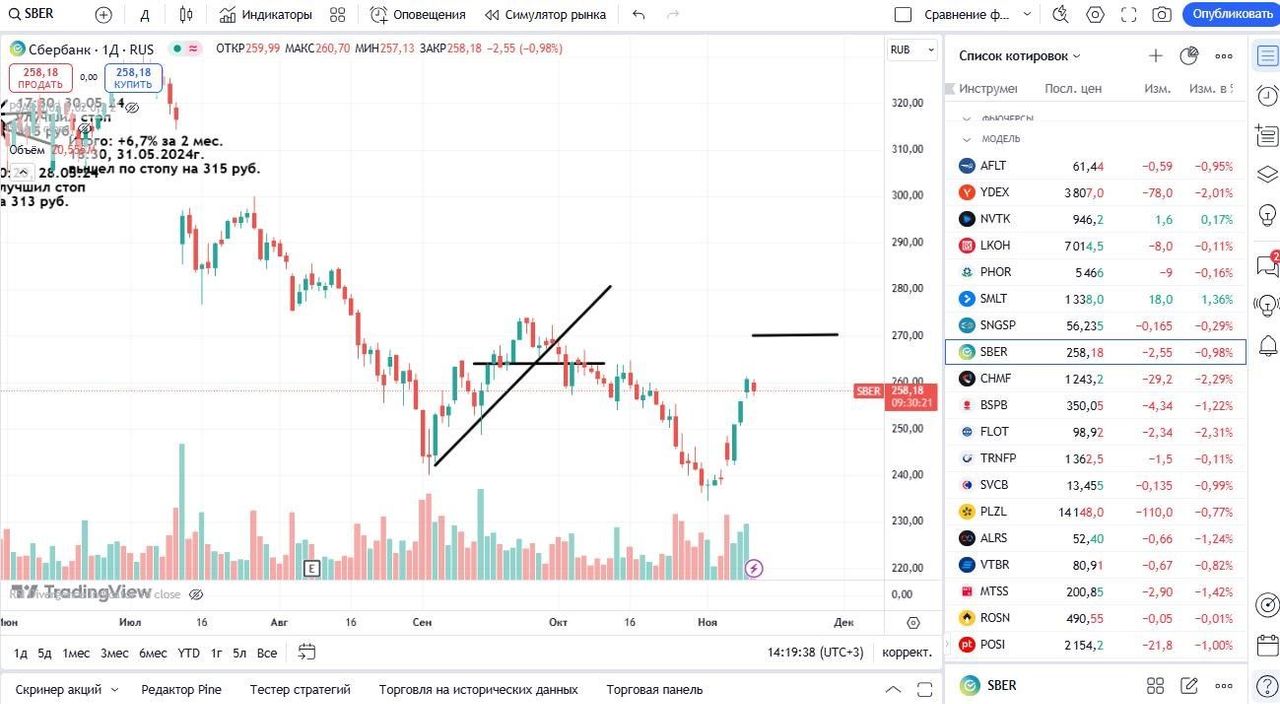
Task: Open the Индикаторы indicators menu
Action: (x=266, y=15)
